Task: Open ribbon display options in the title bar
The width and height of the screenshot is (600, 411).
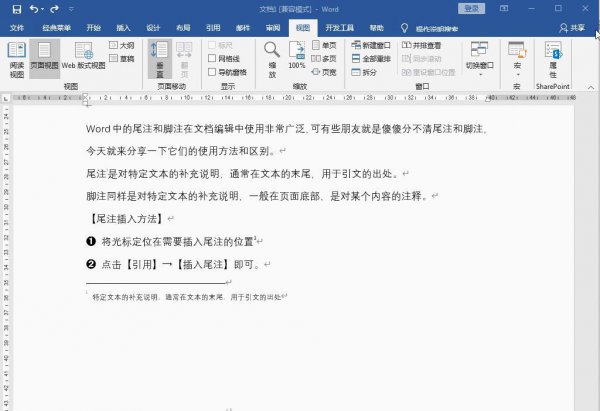Action: click(x=504, y=8)
